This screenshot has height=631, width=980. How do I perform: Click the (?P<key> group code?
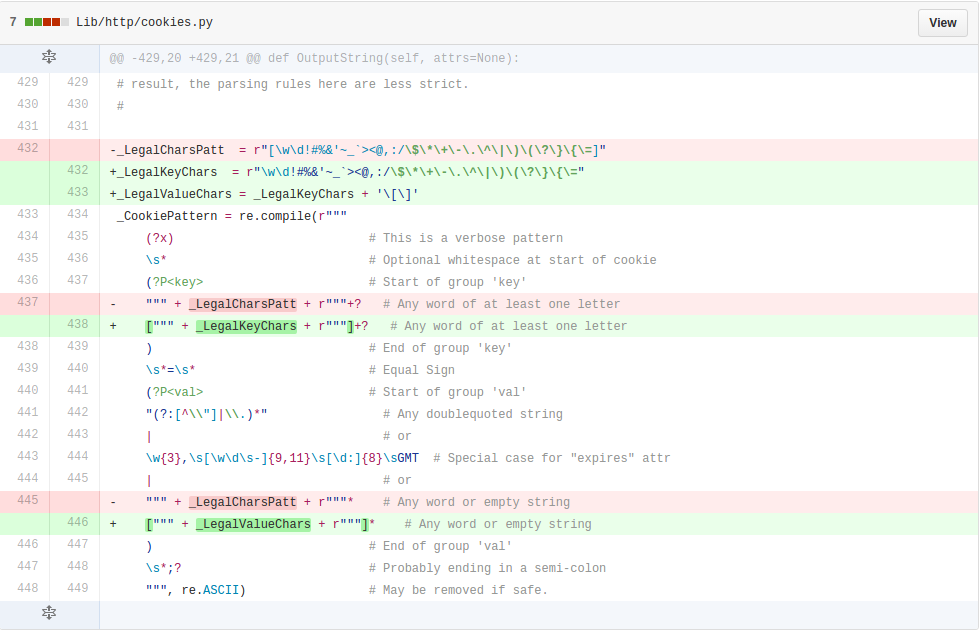click(x=174, y=282)
